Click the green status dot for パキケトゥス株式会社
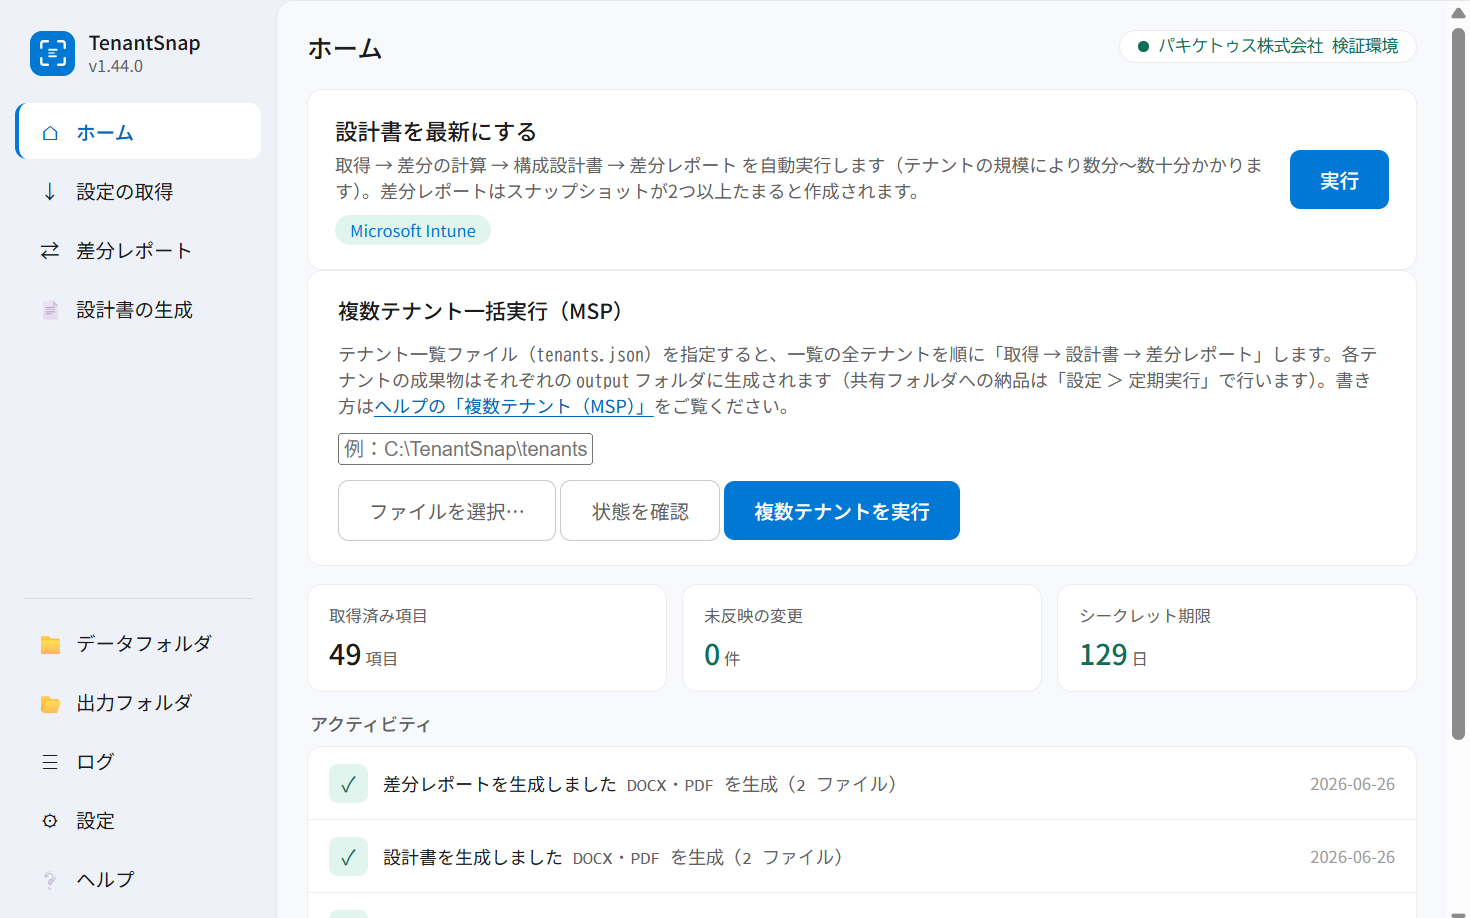1470x918 pixels. 1143,46
